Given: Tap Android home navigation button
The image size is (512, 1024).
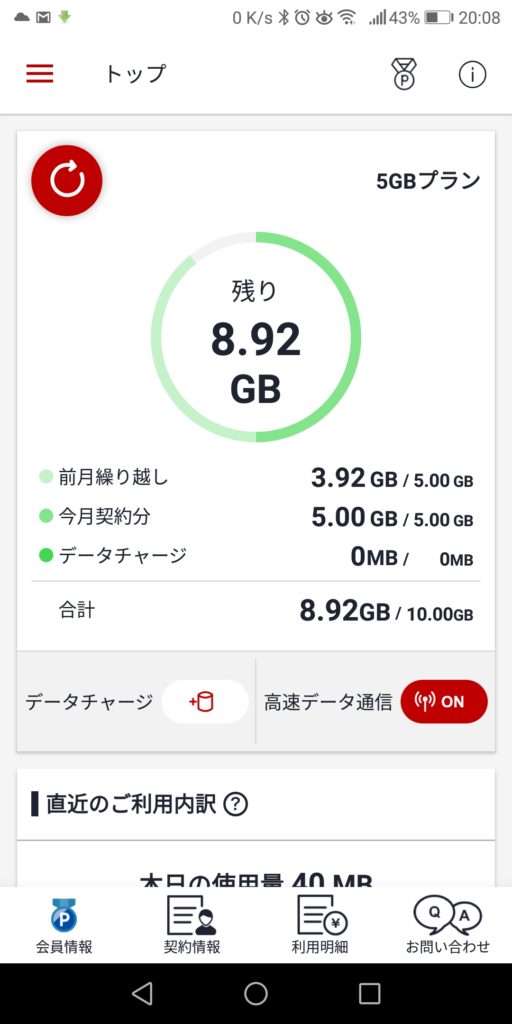Looking at the screenshot, I should click(x=256, y=993).
